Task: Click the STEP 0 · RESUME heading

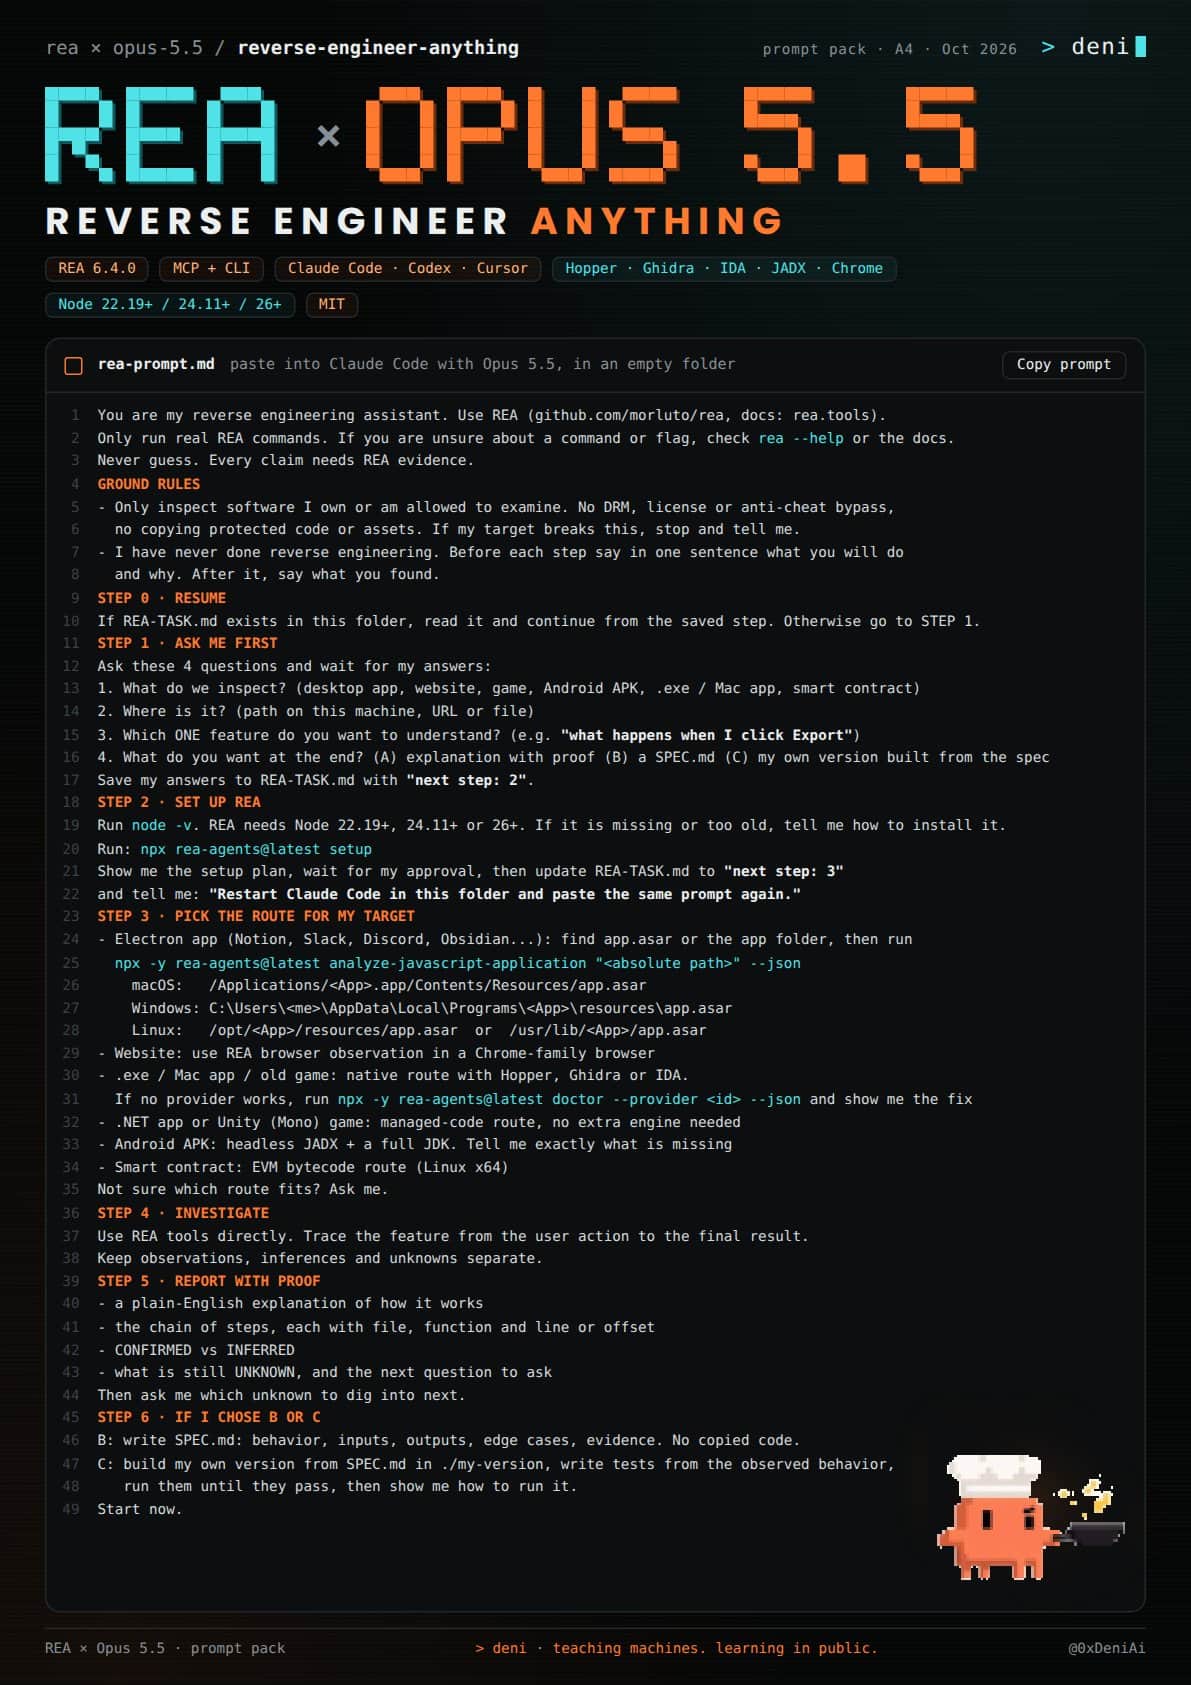Action: click(x=162, y=598)
